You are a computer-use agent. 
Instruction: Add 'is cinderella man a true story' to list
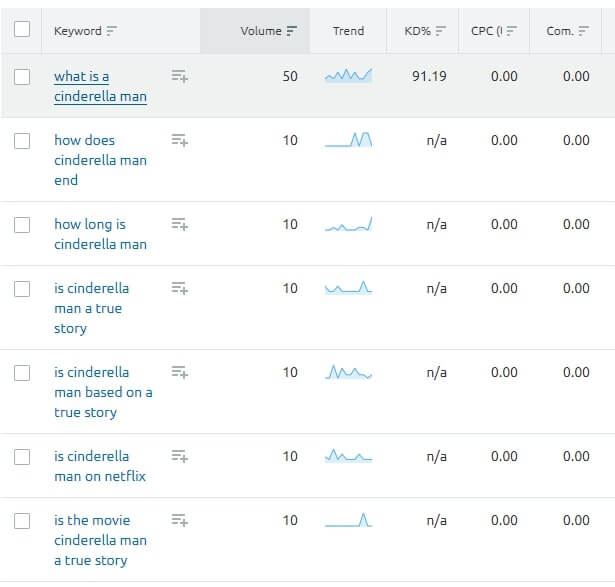click(x=180, y=288)
